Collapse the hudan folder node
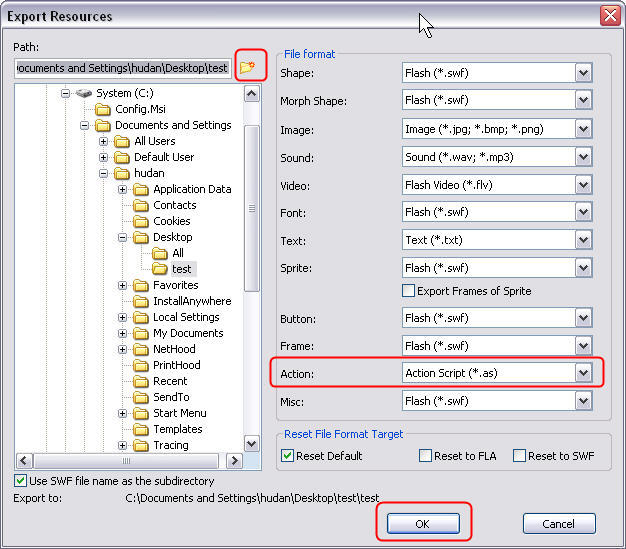This screenshot has height=549, width=626. point(103,173)
